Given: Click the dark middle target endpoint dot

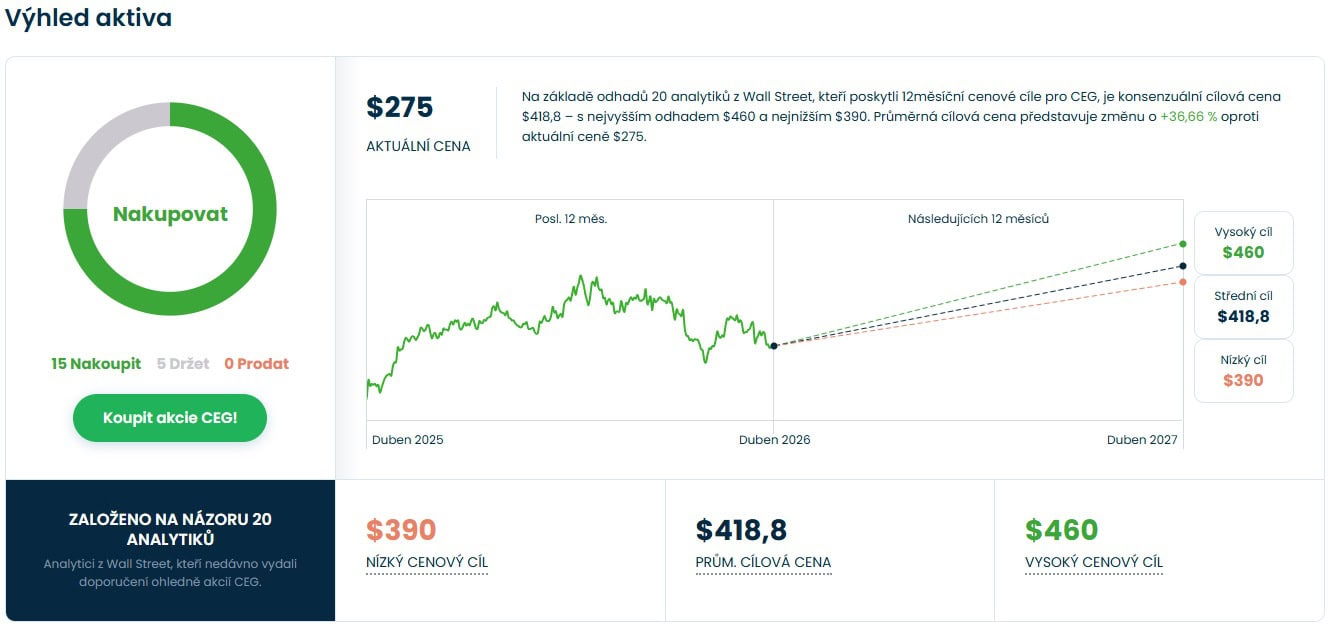Looking at the screenshot, I should pos(1183,266).
